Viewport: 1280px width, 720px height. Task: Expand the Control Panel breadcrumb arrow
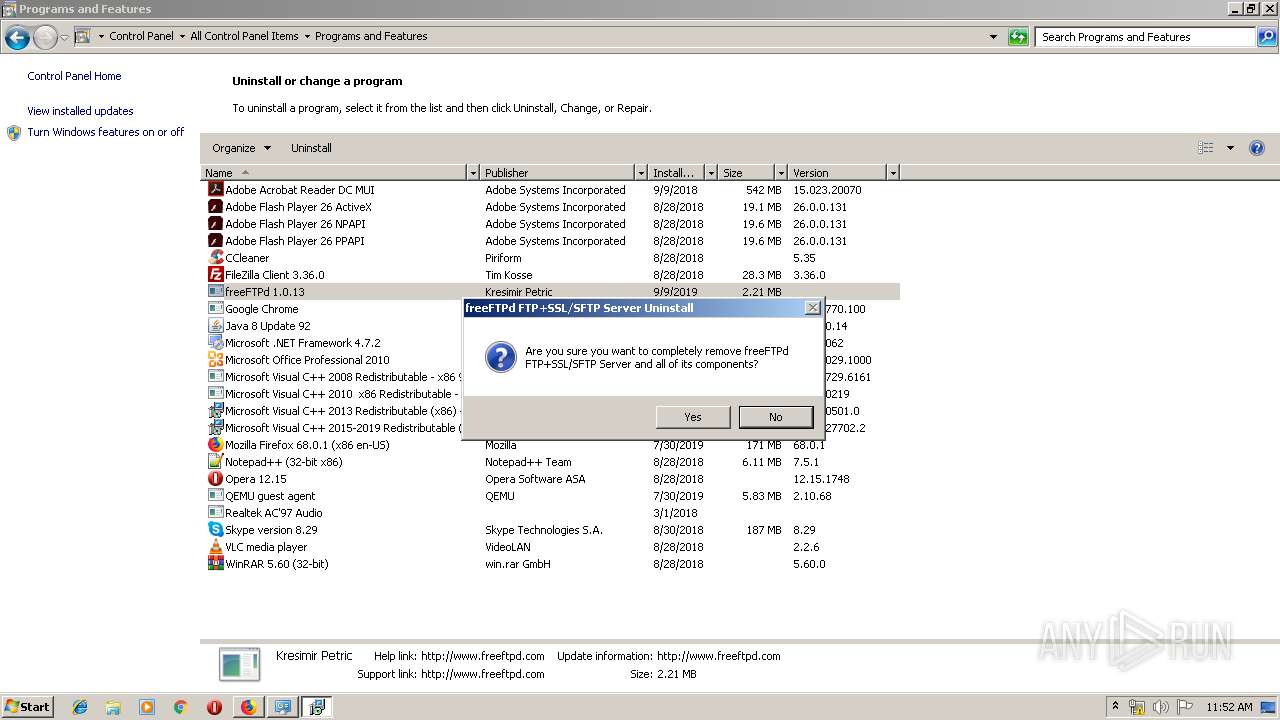[182, 36]
